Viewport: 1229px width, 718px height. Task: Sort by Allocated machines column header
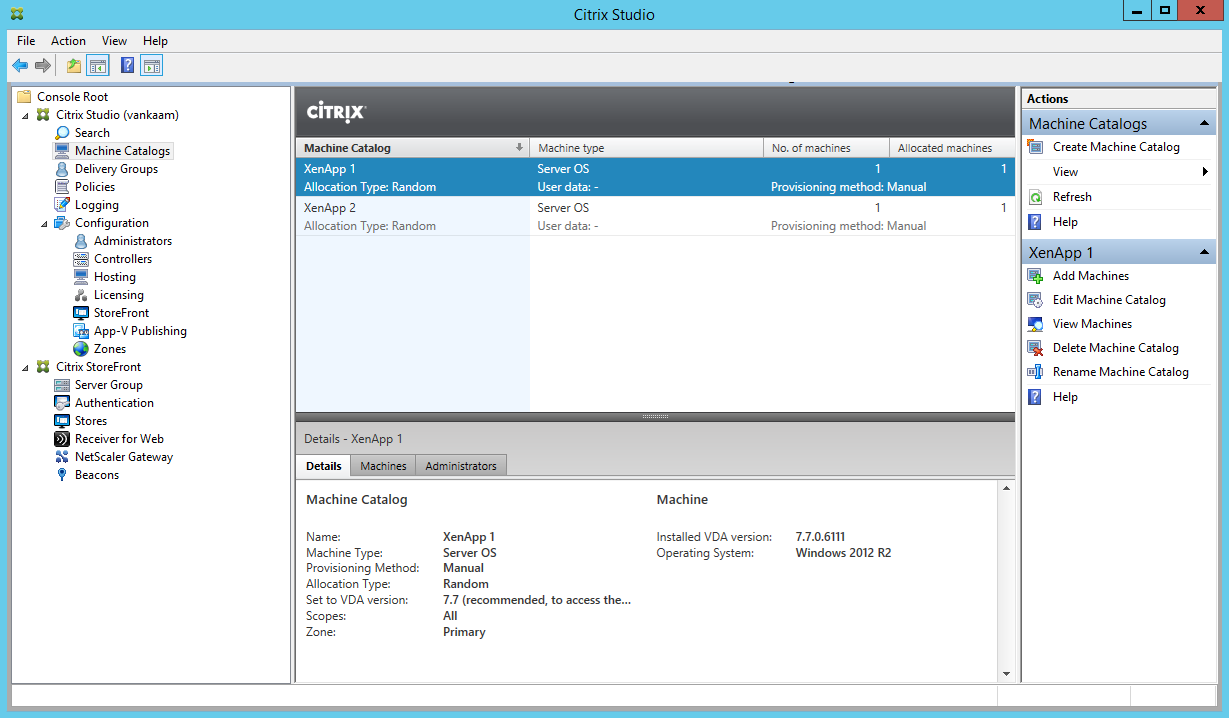pyautogui.click(x=952, y=148)
